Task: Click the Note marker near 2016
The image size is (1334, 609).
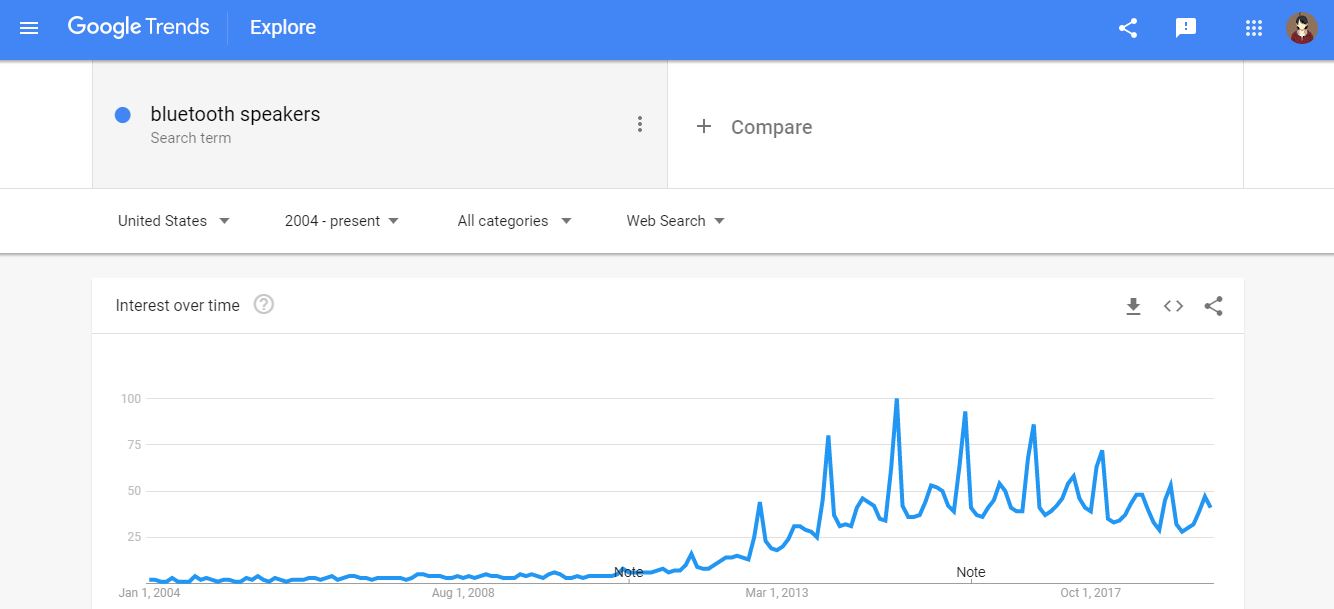Action: [970, 572]
